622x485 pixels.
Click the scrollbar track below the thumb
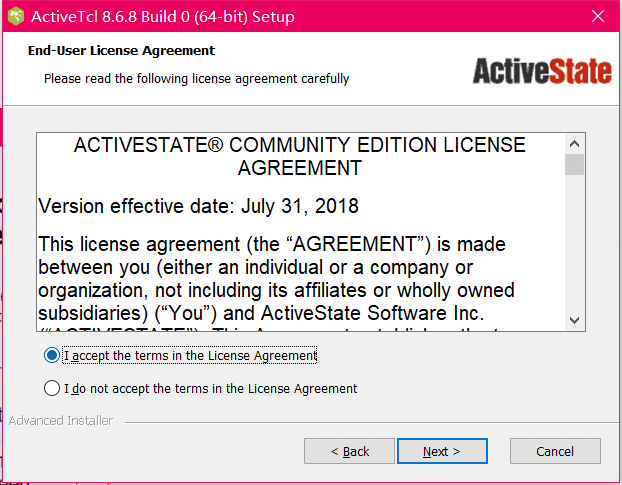pos(574,242)
